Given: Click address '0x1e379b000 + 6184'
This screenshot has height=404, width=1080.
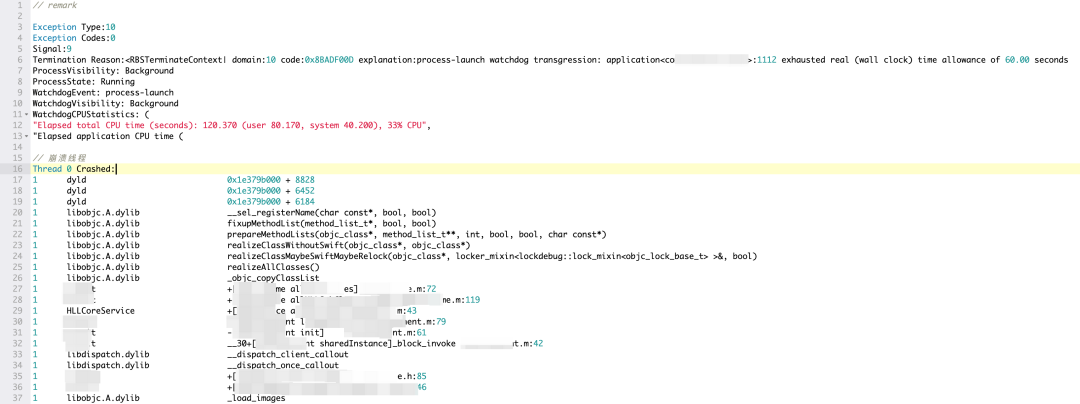Looking at the screenshot, I should (x=271, y=202).
